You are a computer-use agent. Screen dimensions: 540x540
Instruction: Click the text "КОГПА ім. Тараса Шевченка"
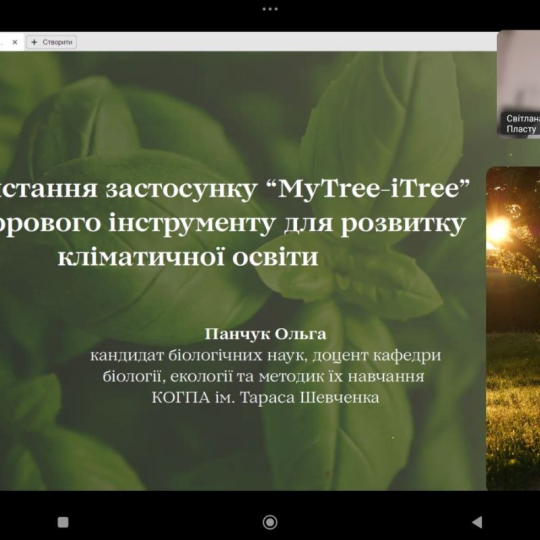click(x=265, y=398)
